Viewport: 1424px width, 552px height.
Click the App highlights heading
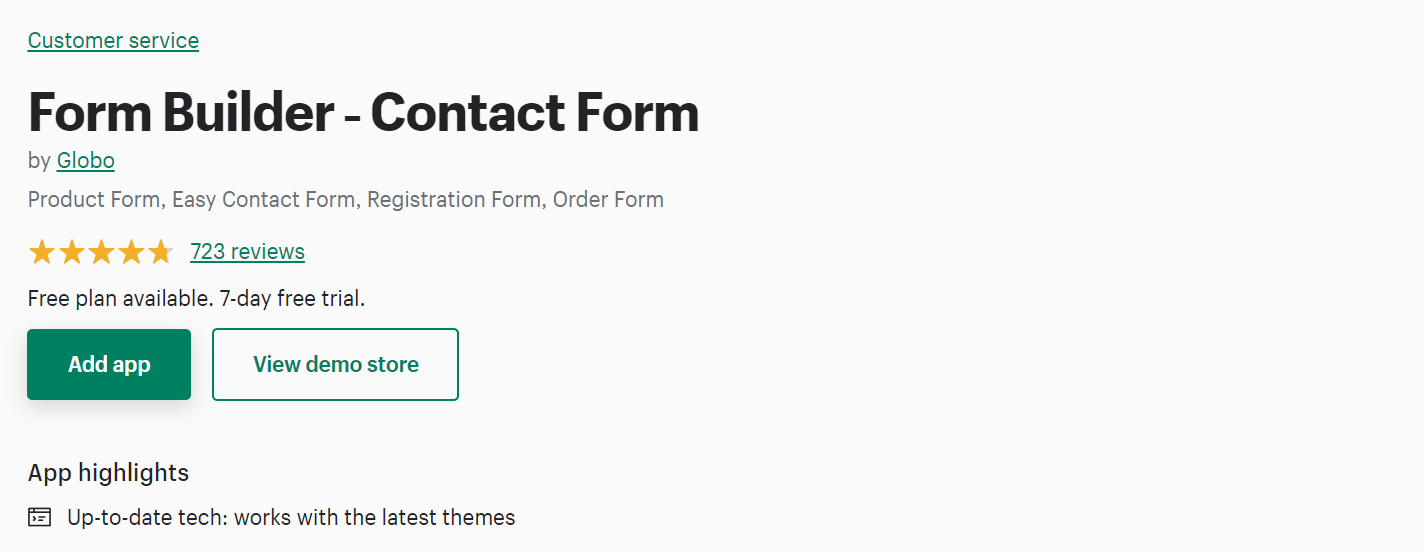[x=108, y=472]
